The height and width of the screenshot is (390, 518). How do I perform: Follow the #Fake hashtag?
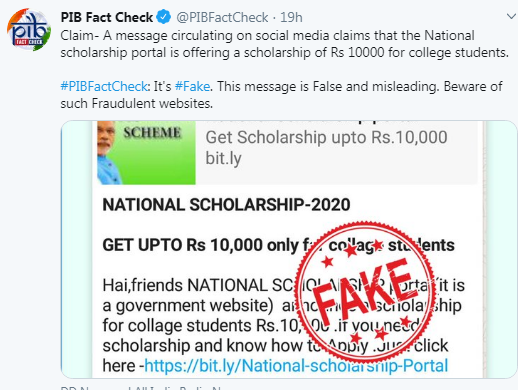(x=192, y=87)
